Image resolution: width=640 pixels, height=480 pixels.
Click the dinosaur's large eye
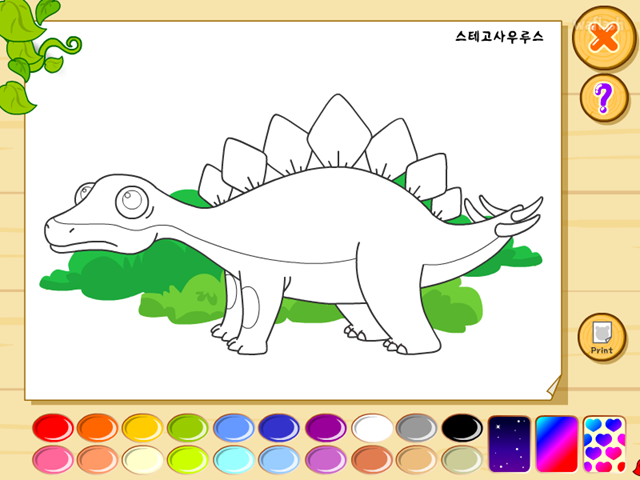[x=132, y=202]
